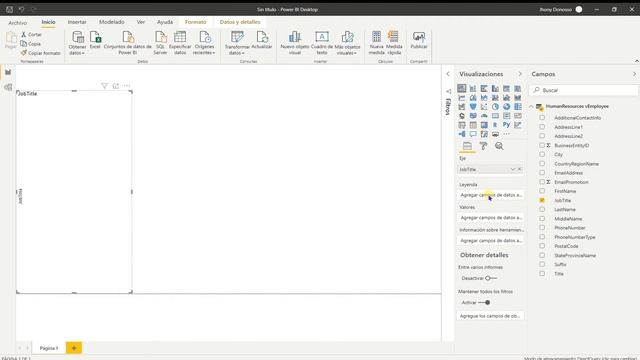Open visual's more options ellipsis
The image size is (640, 360).
click(x=127, y=86)
